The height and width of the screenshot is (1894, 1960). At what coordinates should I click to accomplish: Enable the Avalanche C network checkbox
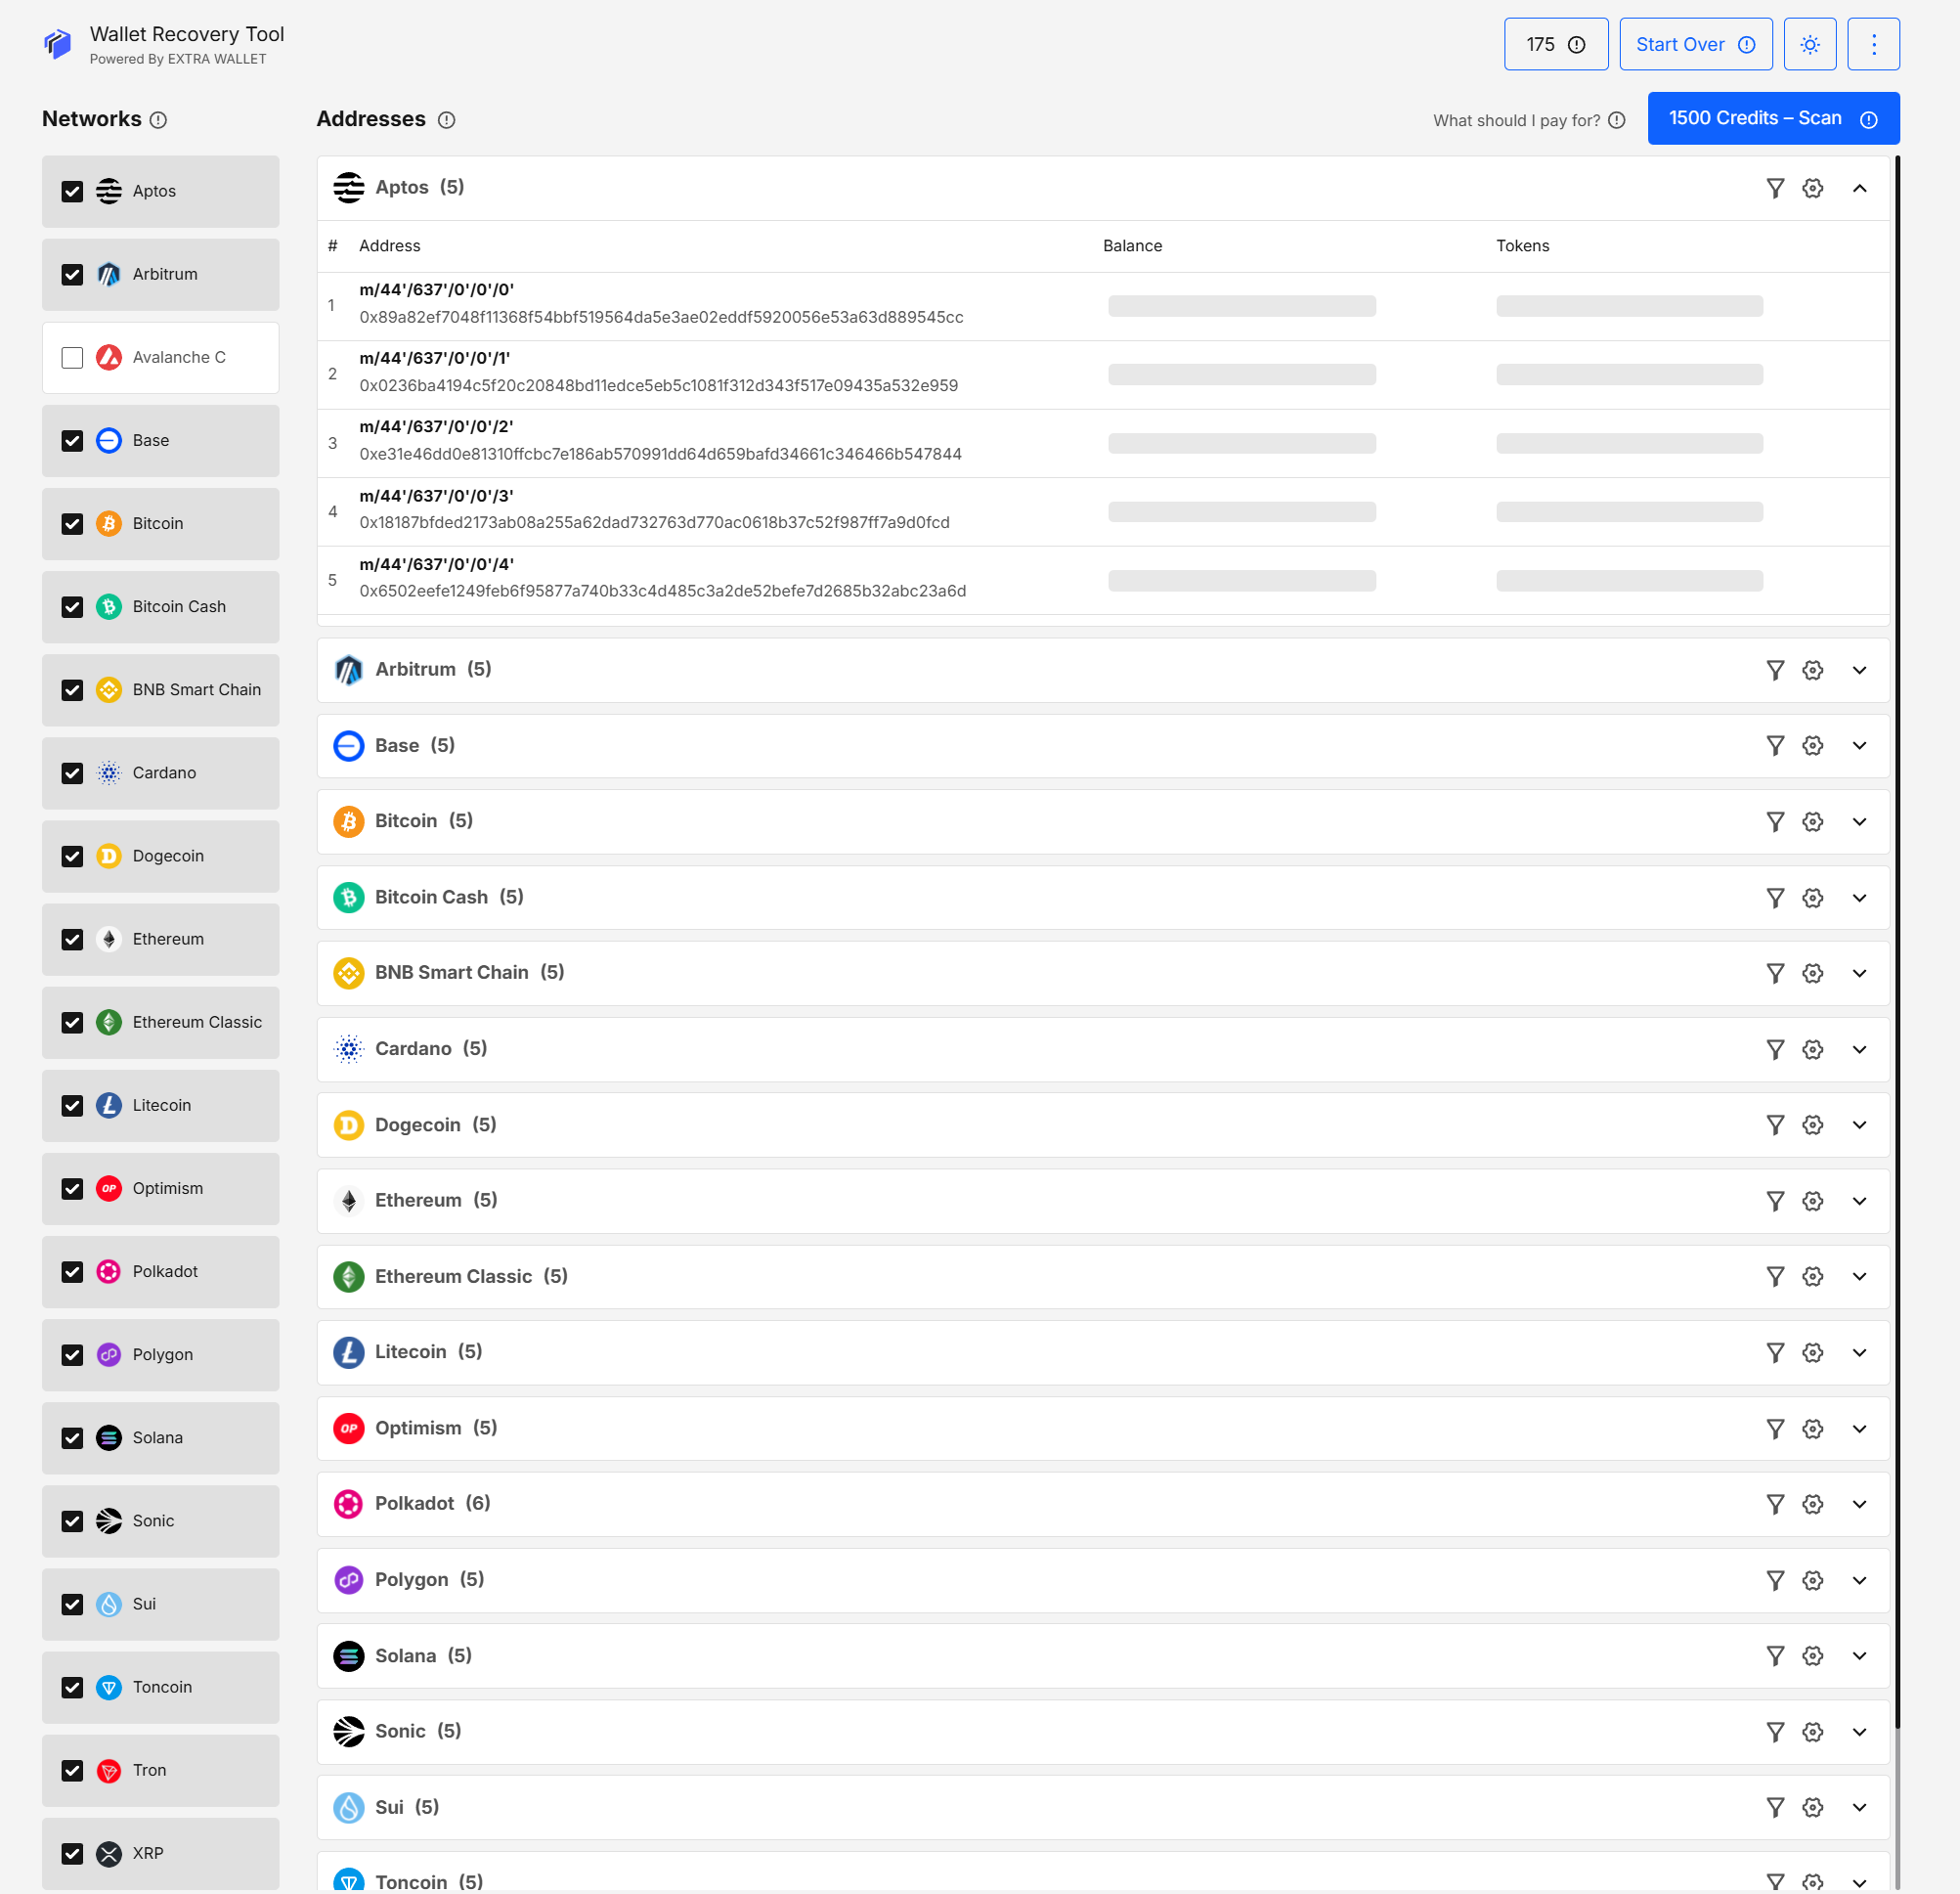(72, 357)
